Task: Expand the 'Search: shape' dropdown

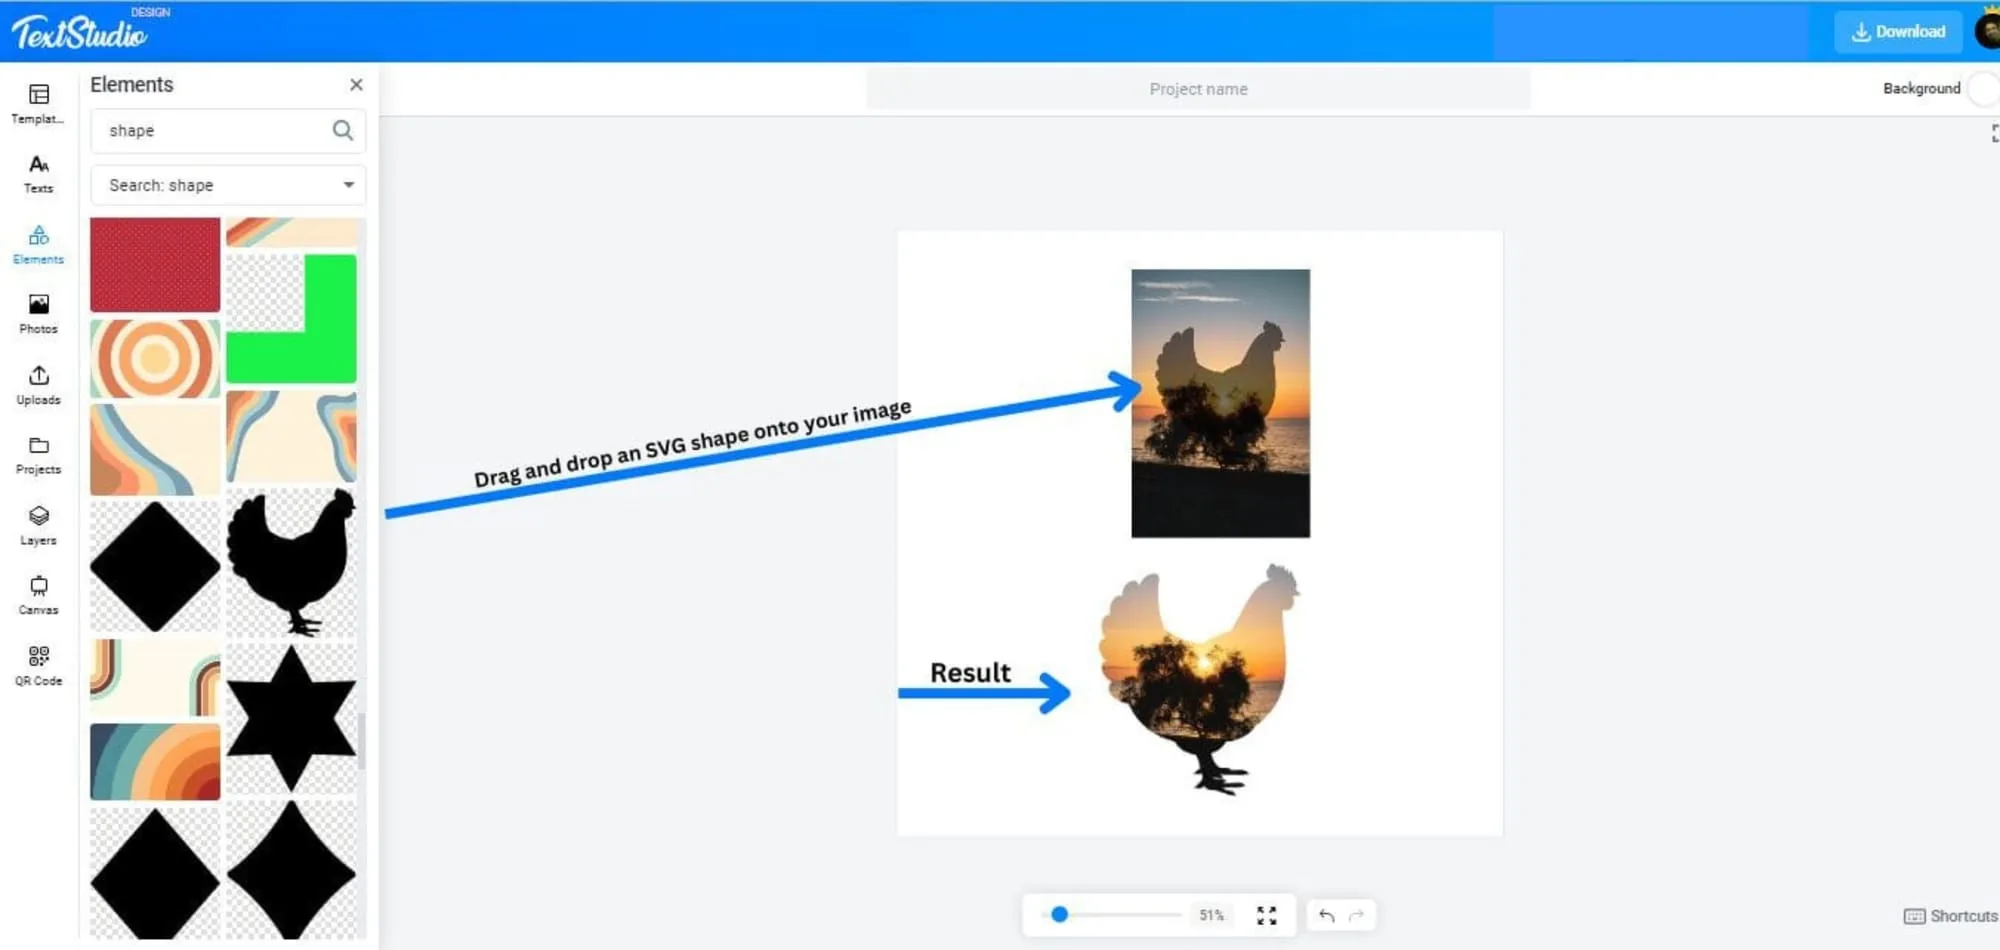Action: pyautogui.click(x=228, y=185)
